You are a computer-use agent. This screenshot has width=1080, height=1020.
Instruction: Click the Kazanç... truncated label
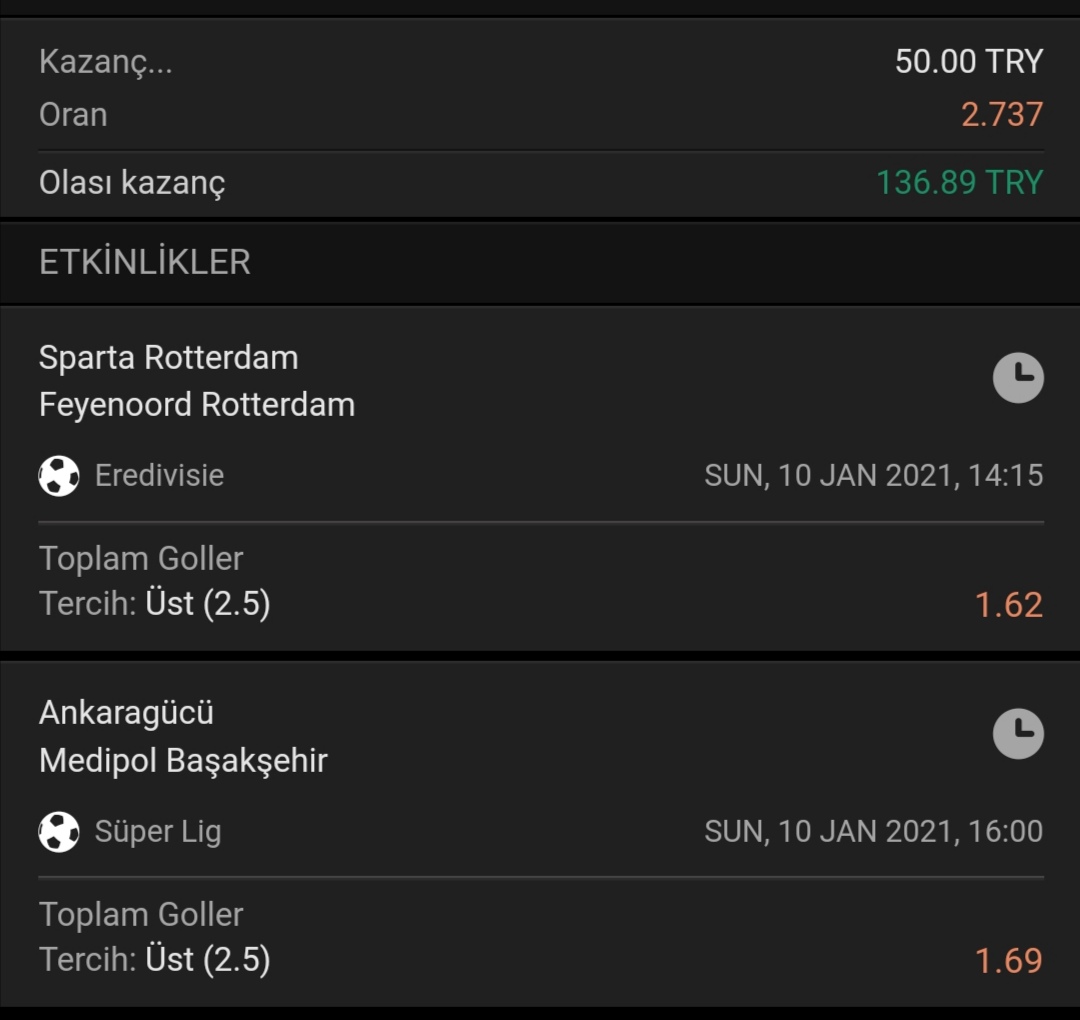click(106, 62)
